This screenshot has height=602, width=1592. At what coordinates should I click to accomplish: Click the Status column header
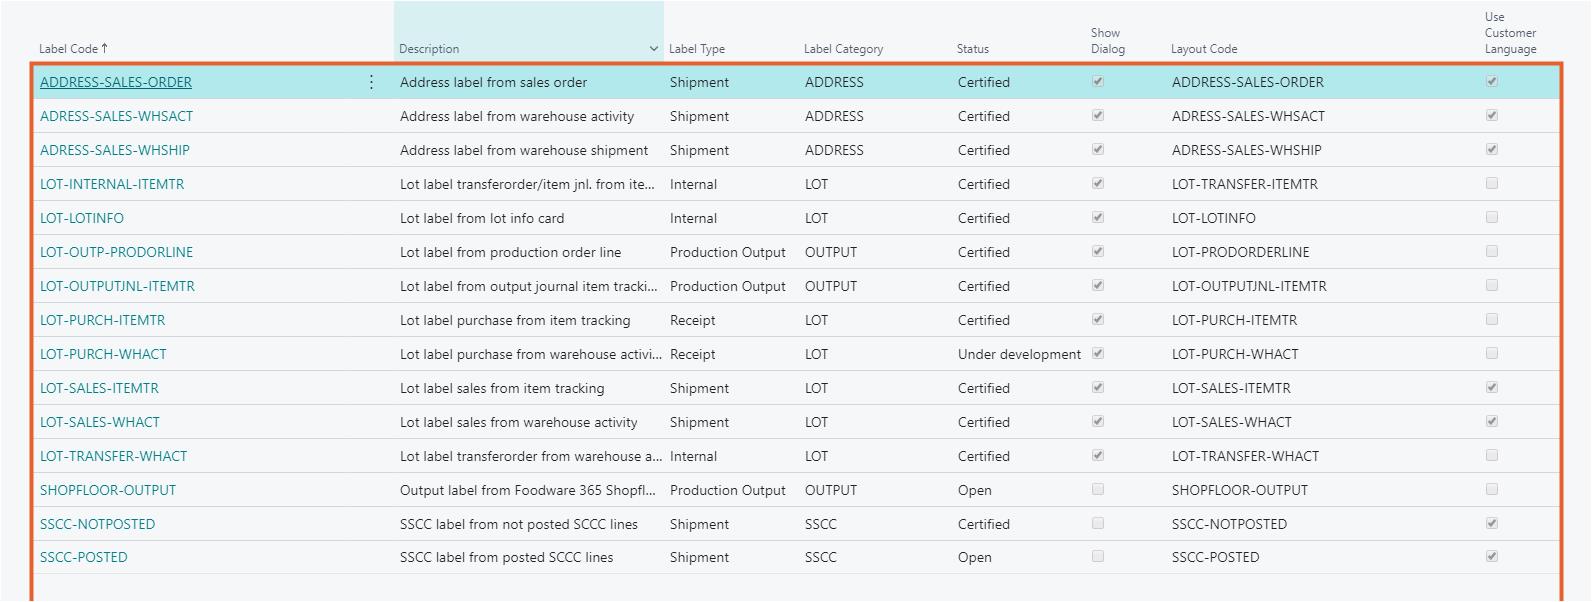[x=972, y=49]
